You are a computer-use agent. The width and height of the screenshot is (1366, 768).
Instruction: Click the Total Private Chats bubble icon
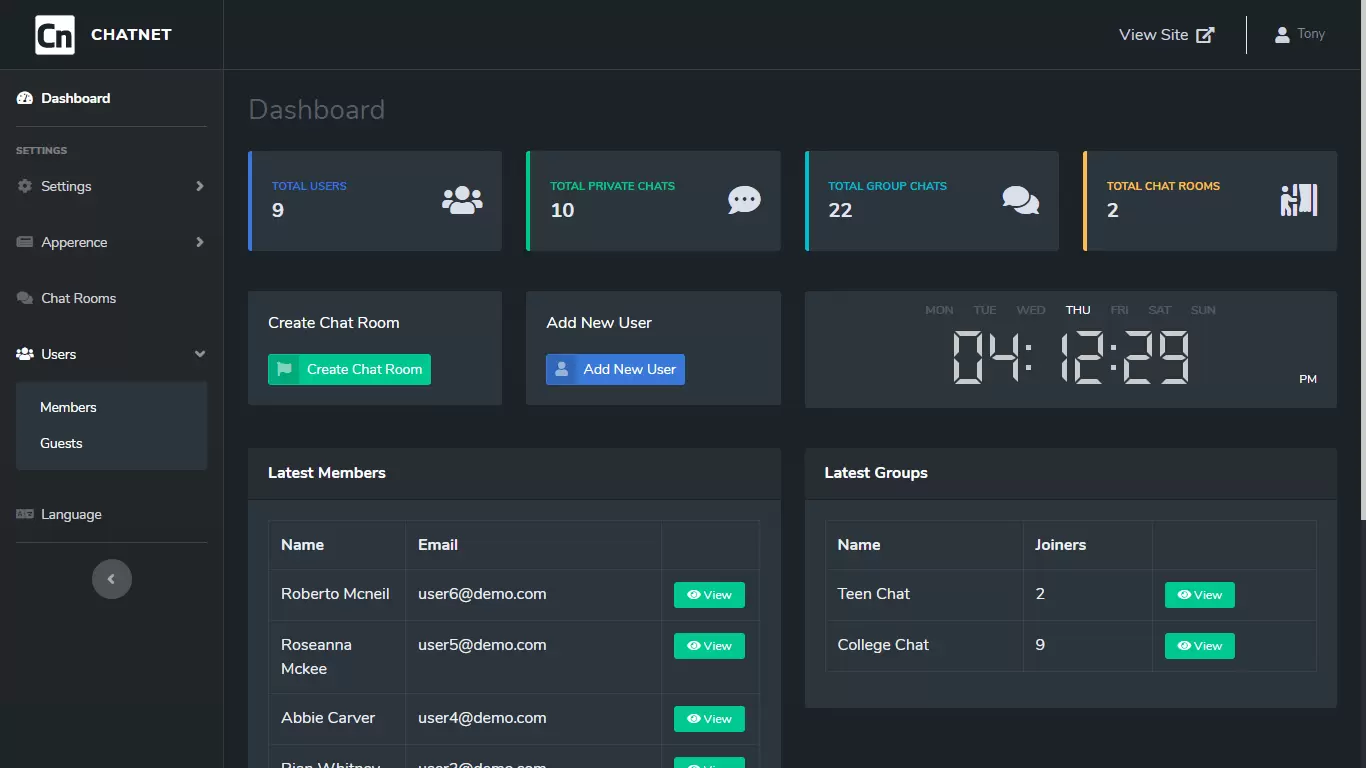[744, 200]
